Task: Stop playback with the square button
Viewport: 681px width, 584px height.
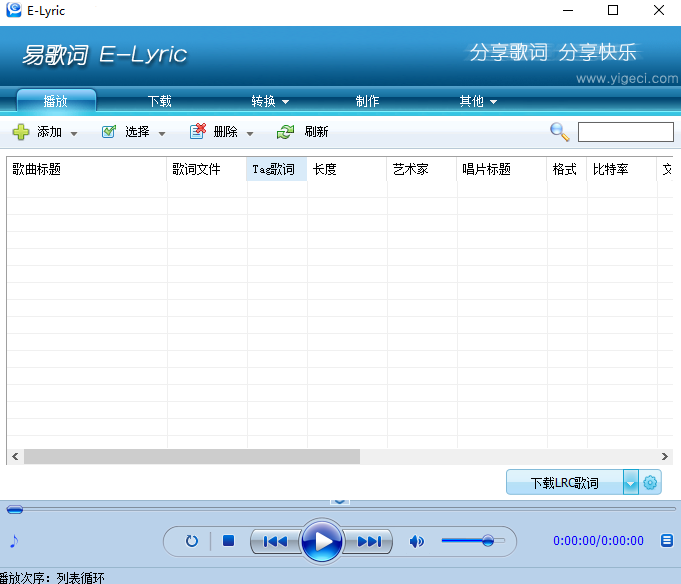Action: tap(228, 541)
